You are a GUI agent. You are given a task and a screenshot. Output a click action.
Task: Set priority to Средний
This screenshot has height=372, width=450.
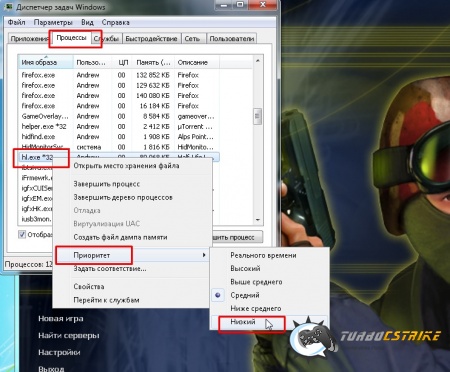[245, 295]
